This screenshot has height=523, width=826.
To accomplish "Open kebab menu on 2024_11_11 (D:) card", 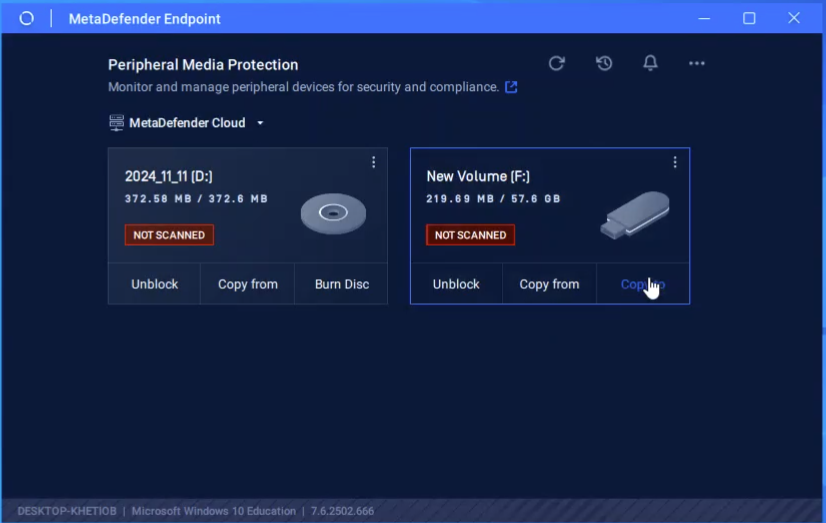I will coord(373,162).
